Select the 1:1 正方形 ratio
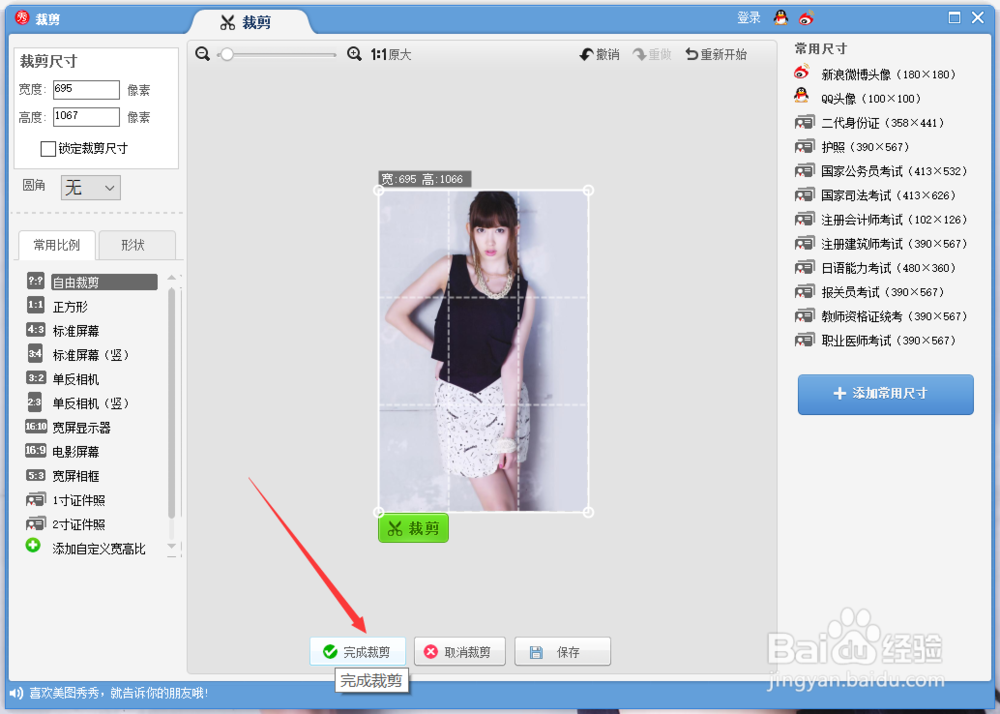This screenshot has width=1000, height=714. point(57,306)
